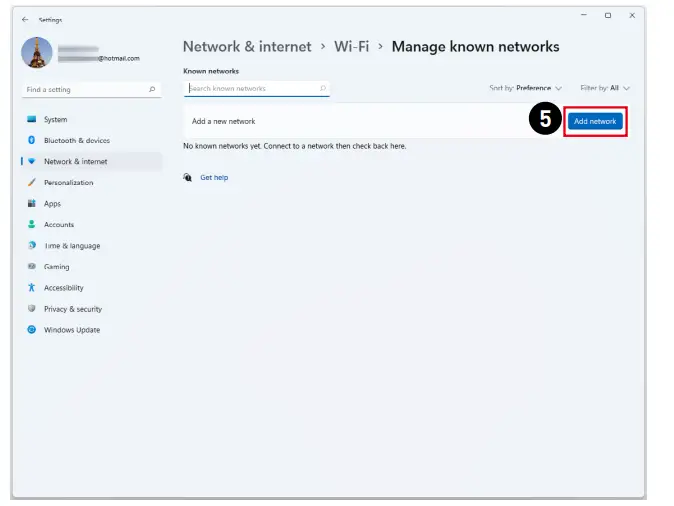
Task: Click the user profile avatar picture
Action: click(x=37, y=53)
